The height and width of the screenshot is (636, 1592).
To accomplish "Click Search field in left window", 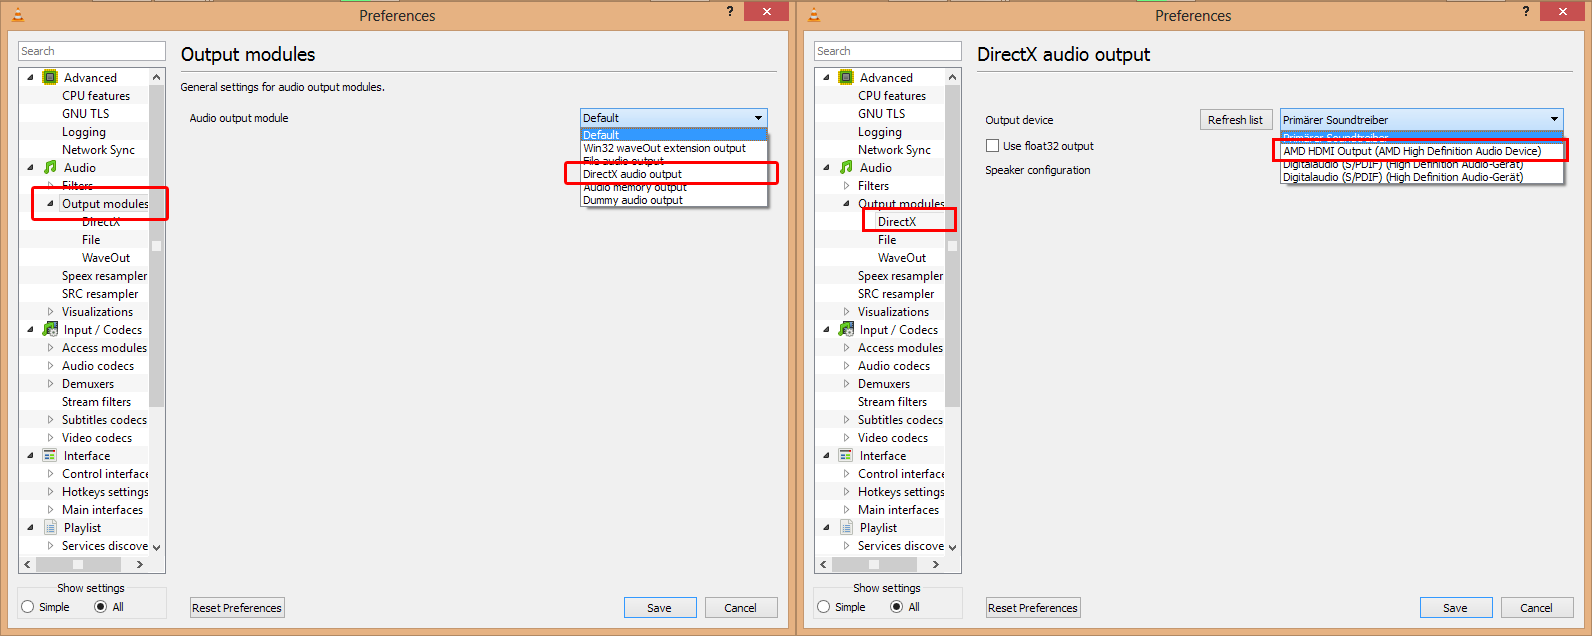I will click(x=92, y=51).
